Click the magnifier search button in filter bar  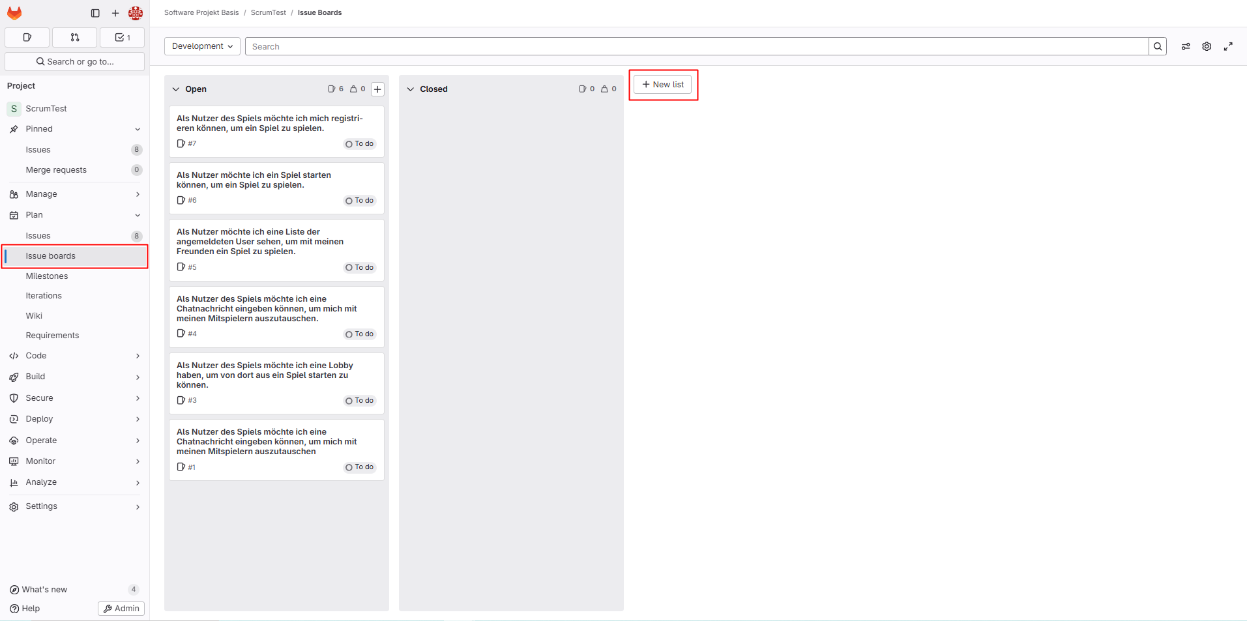click(1157, 46)
